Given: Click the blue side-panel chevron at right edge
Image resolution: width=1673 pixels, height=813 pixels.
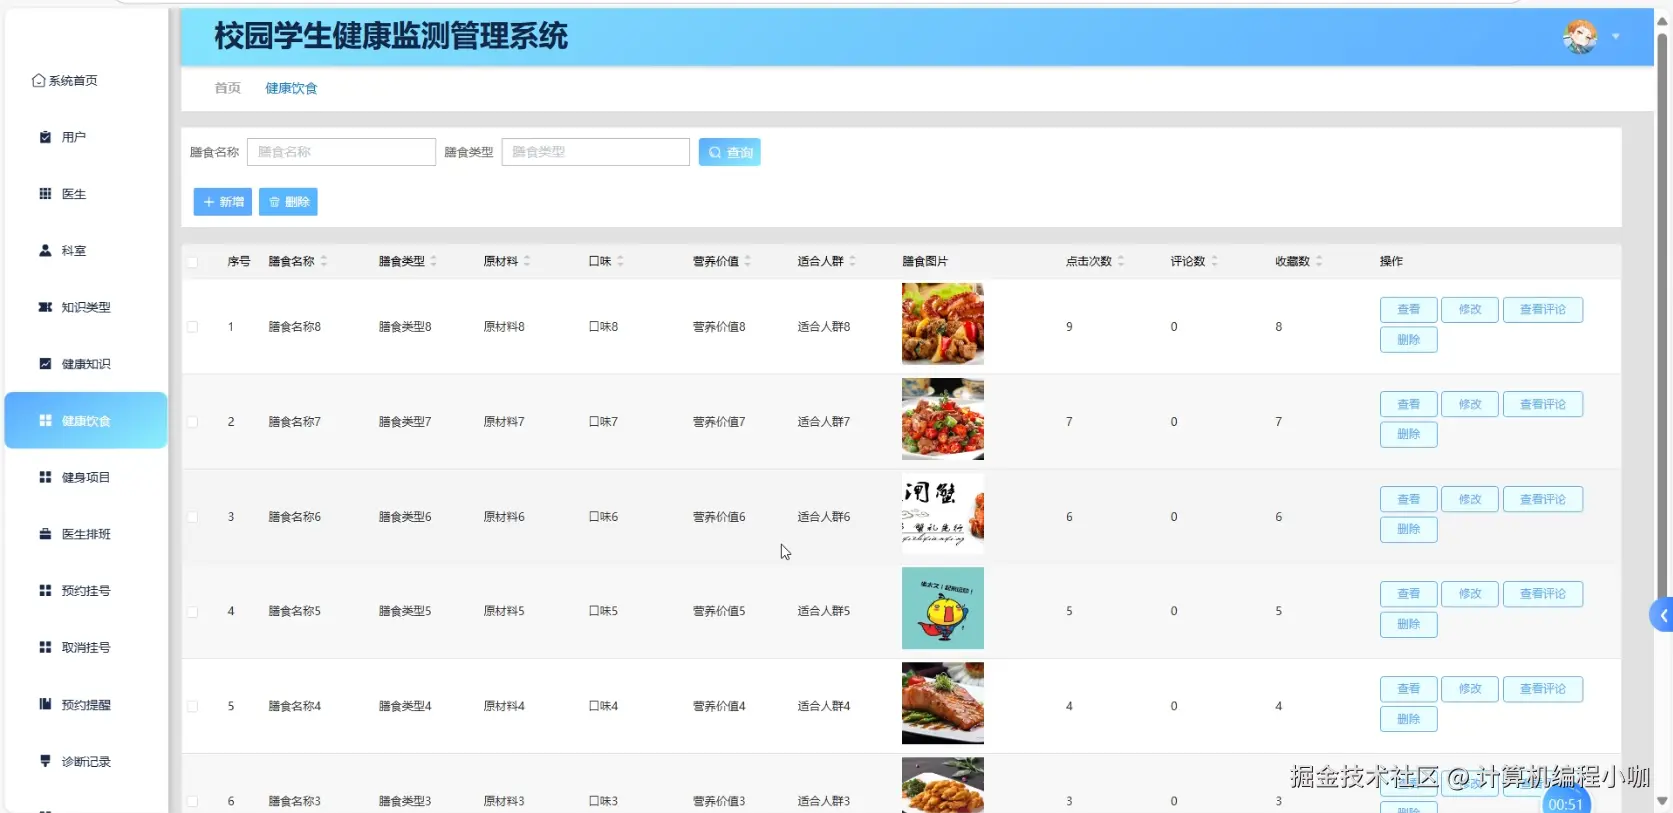Looking at the screenshot, I should pos(1662,615).
